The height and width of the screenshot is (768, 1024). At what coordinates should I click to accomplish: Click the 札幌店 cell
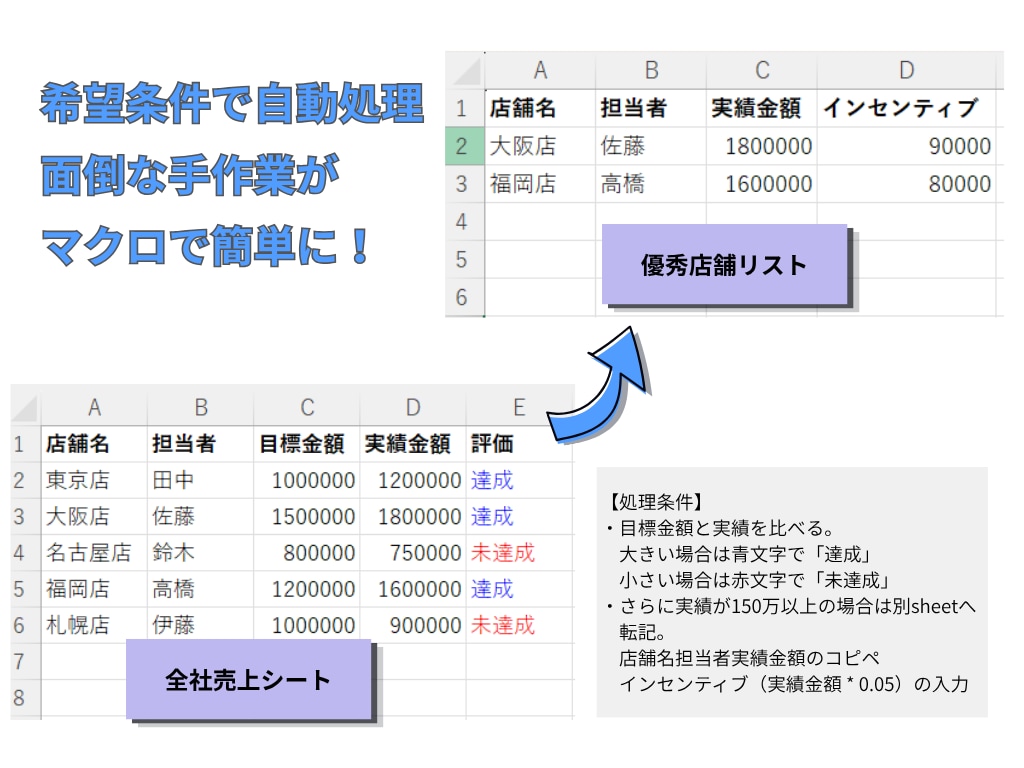pos(95,625)
